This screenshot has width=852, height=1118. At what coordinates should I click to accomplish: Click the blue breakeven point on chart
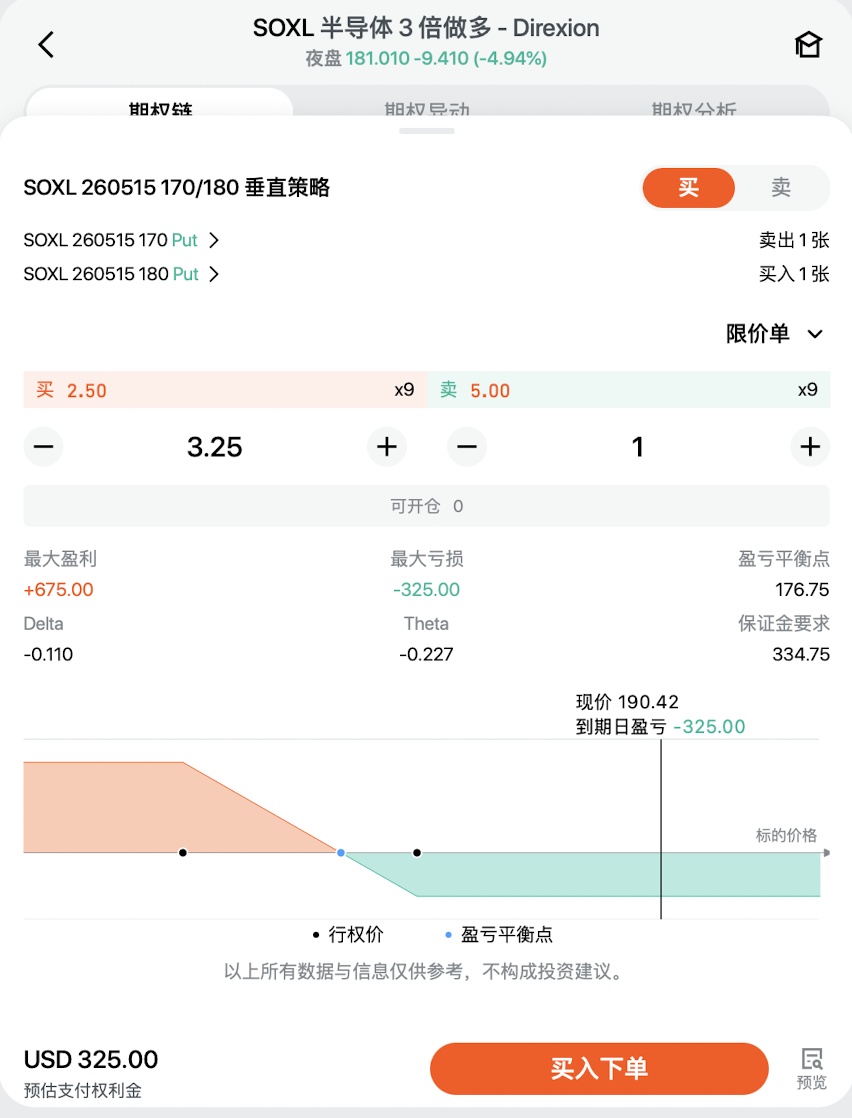click(341, 853)
